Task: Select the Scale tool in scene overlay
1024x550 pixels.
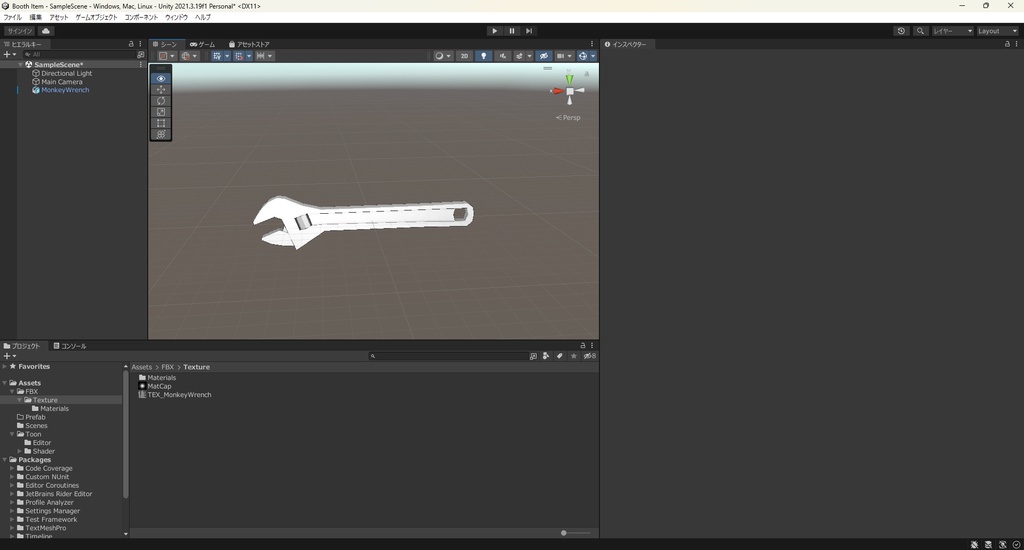Action: pos(161,112)
